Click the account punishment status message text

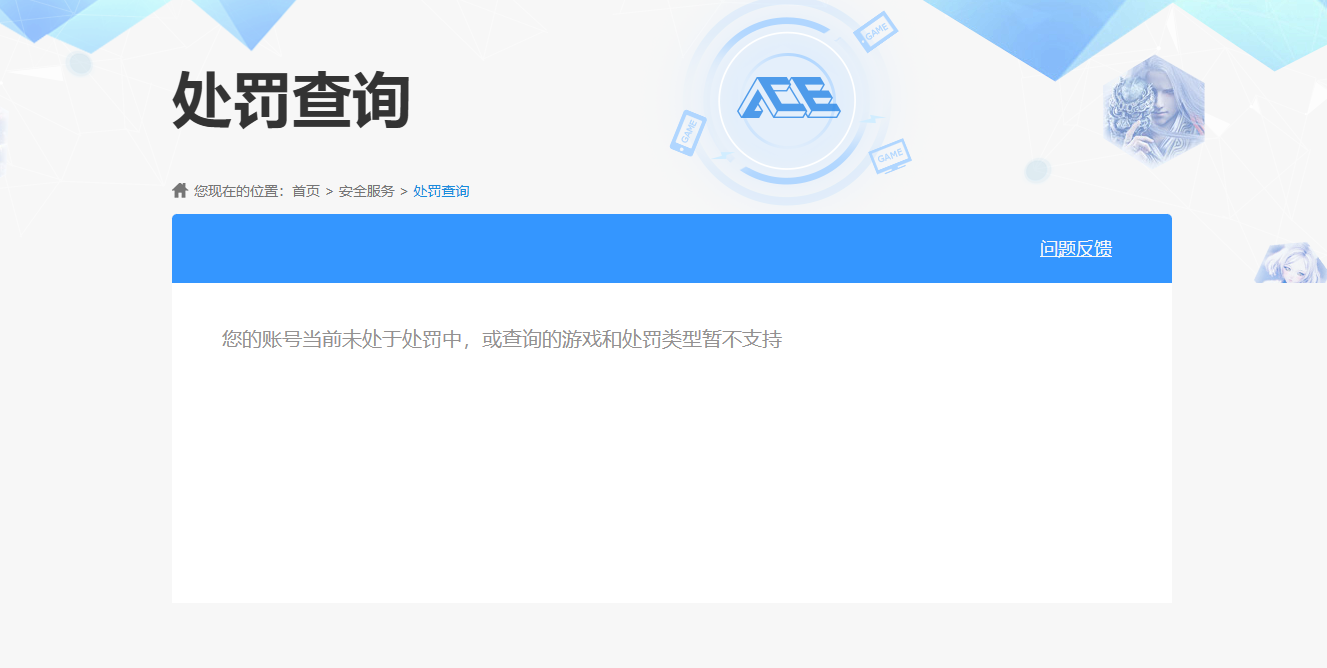[500, 338]
